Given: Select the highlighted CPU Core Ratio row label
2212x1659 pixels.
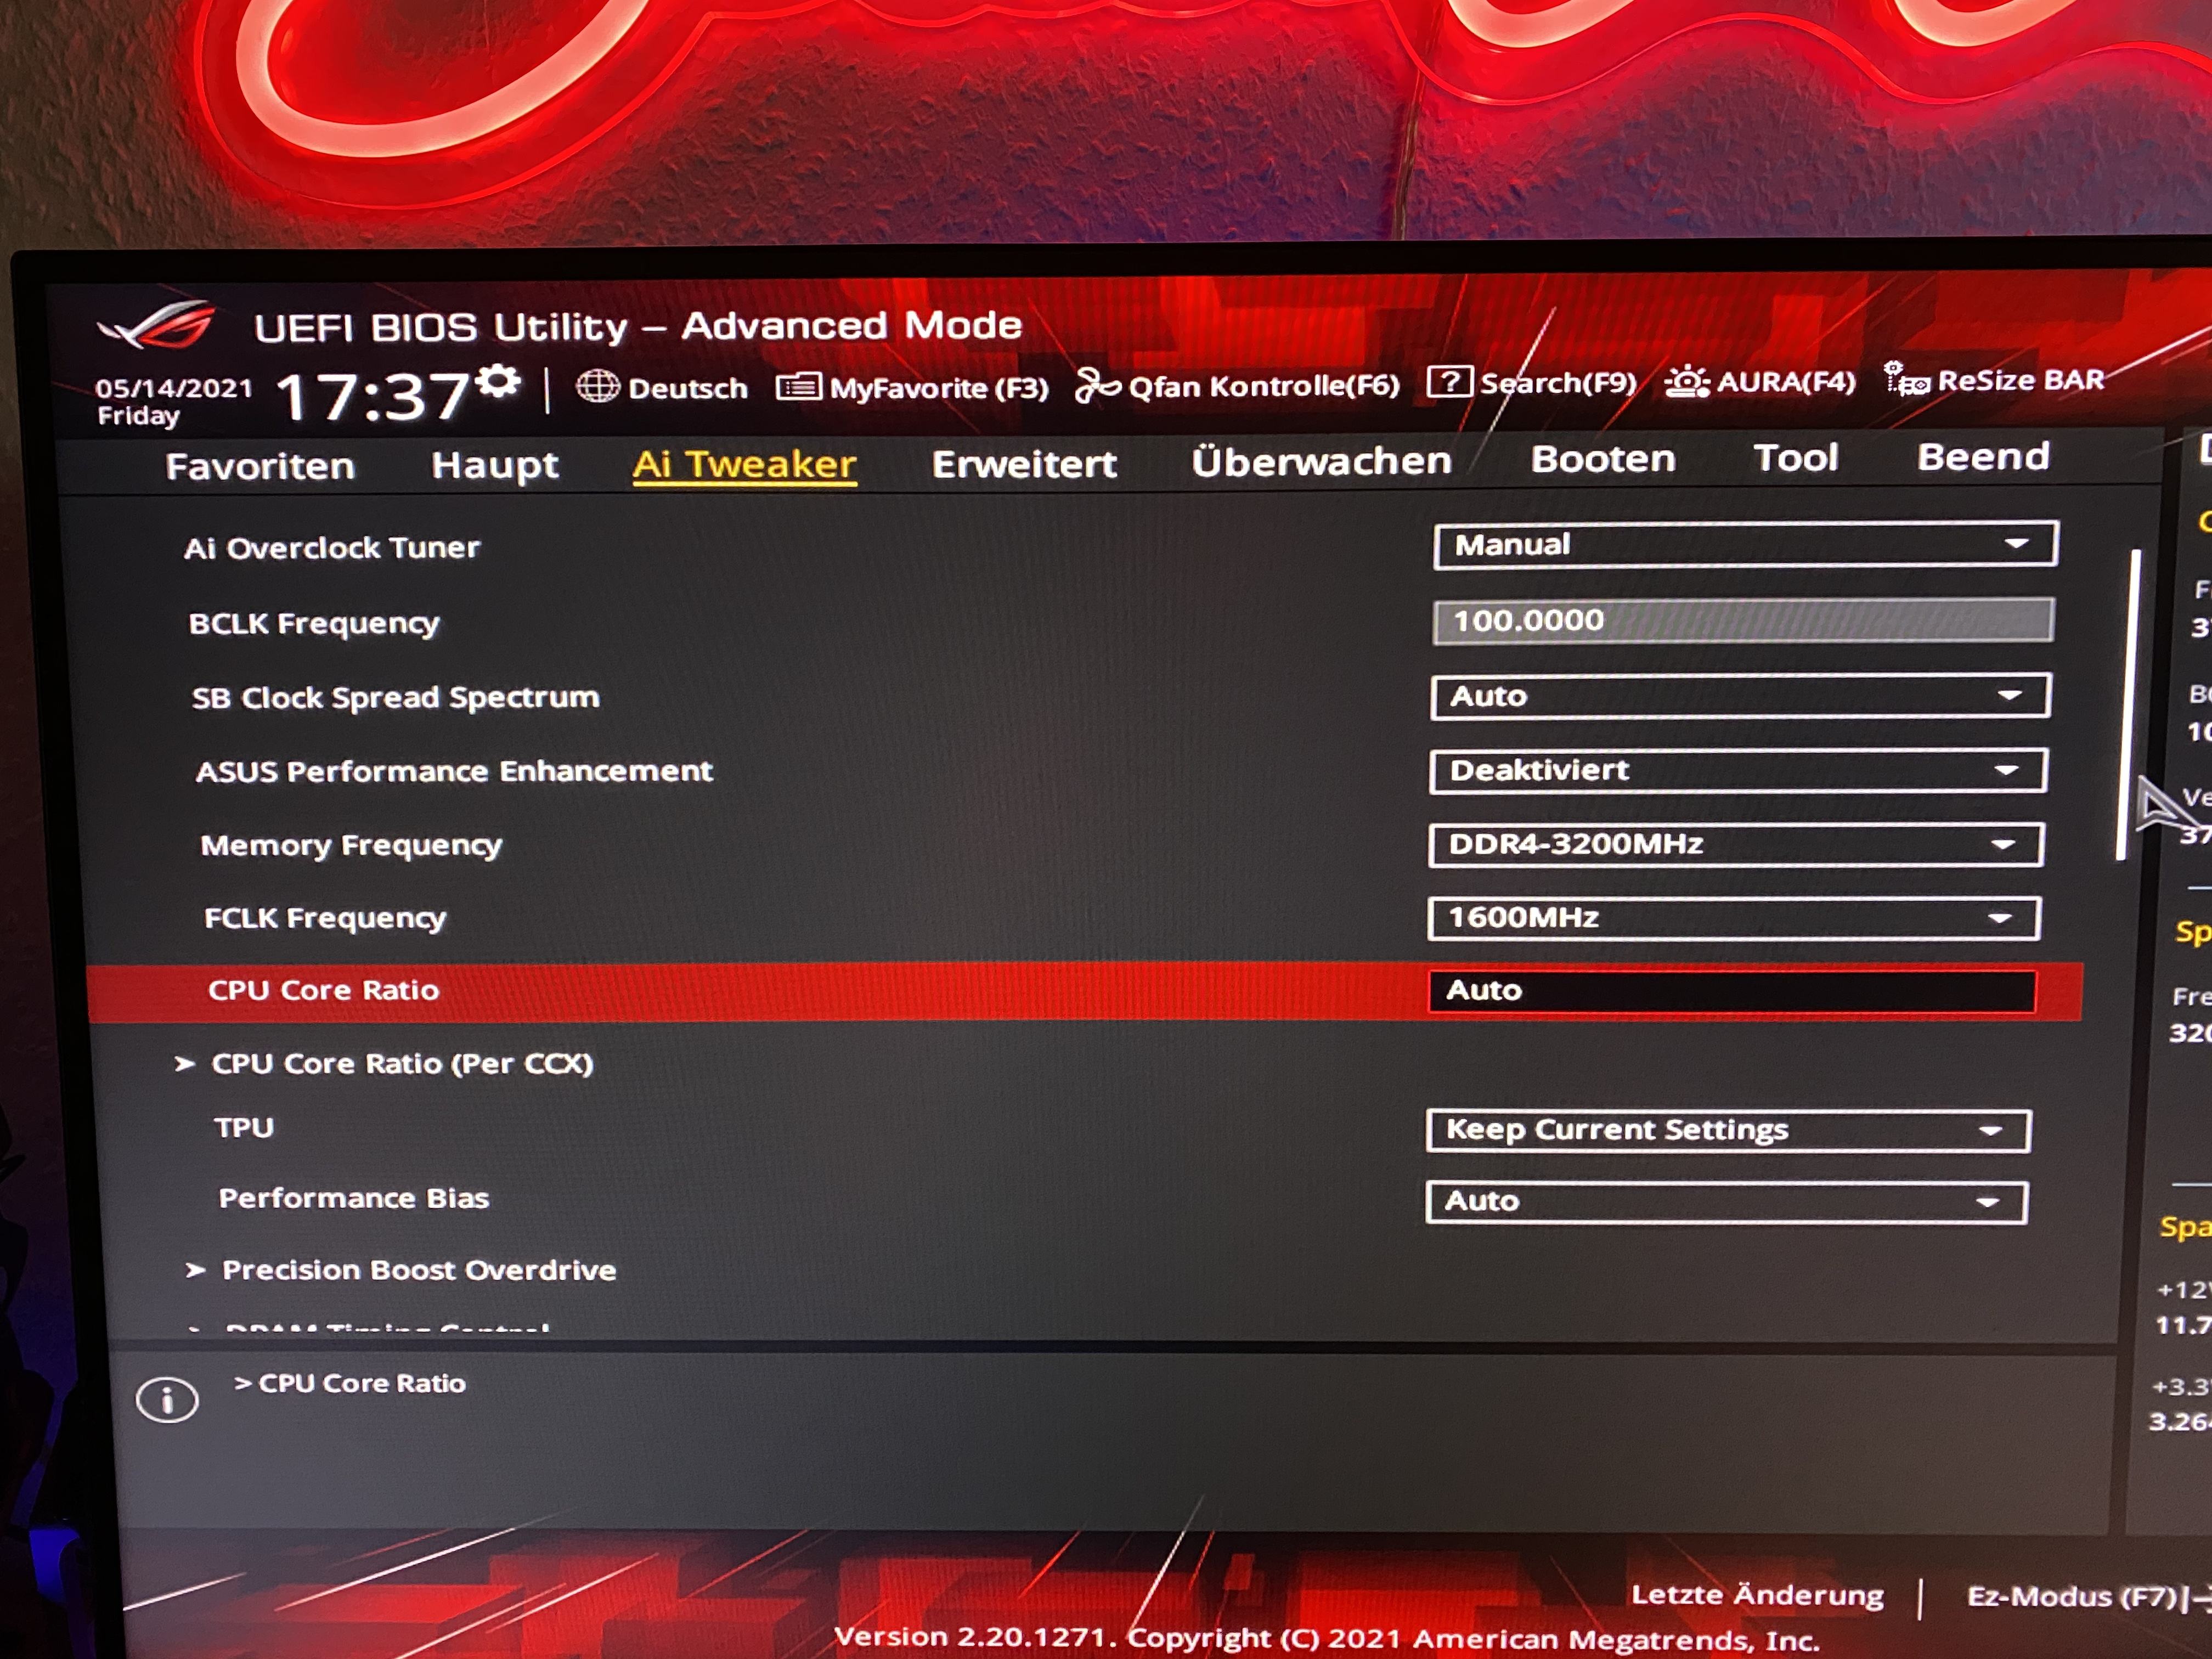Looking at the screenshot, I should click(324, 990).
